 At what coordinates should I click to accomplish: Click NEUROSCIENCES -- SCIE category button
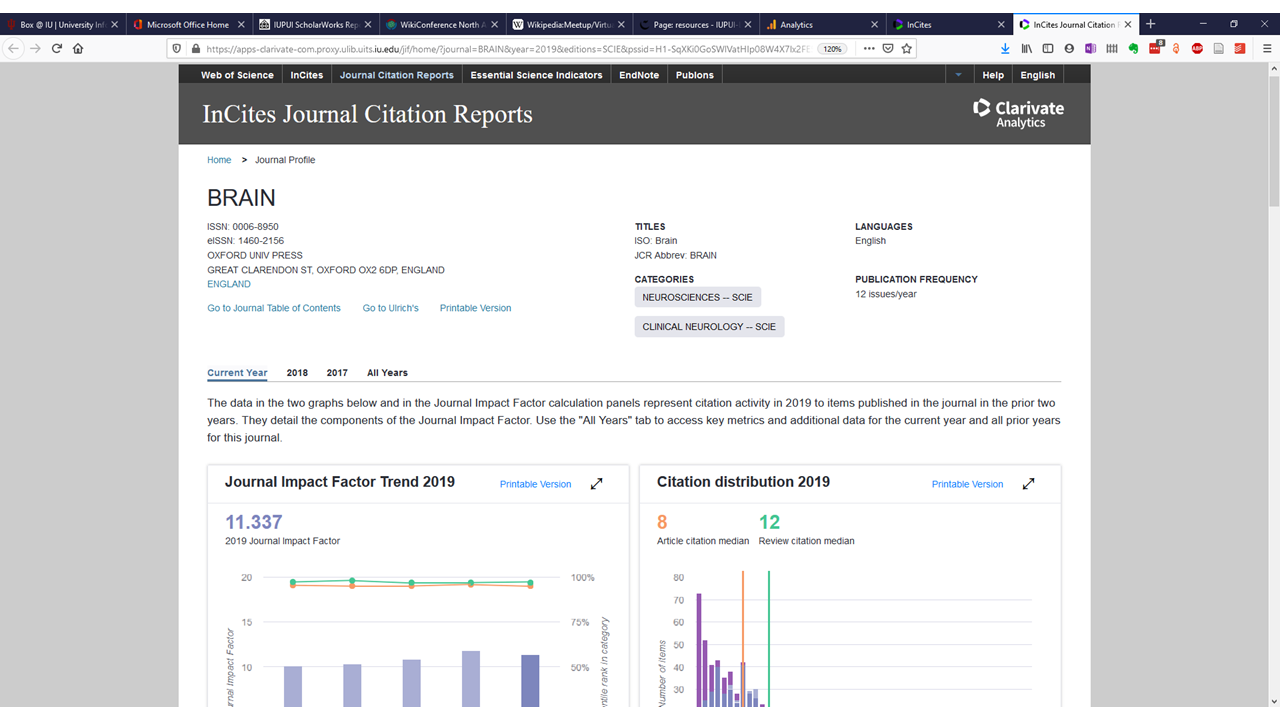coord(697,297)
